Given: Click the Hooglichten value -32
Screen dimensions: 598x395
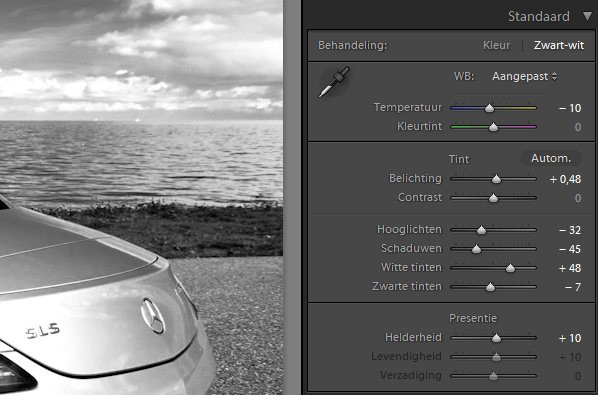Looking at the screenshot, I should (570, 230).
